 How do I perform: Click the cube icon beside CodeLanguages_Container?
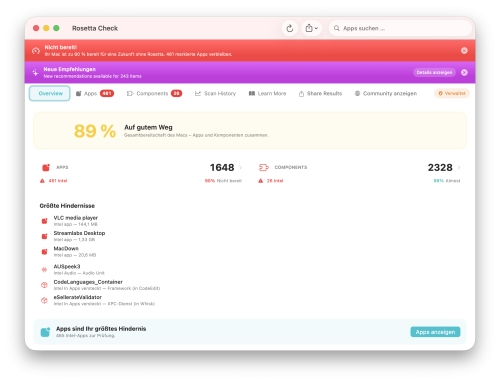coord(44,285)
